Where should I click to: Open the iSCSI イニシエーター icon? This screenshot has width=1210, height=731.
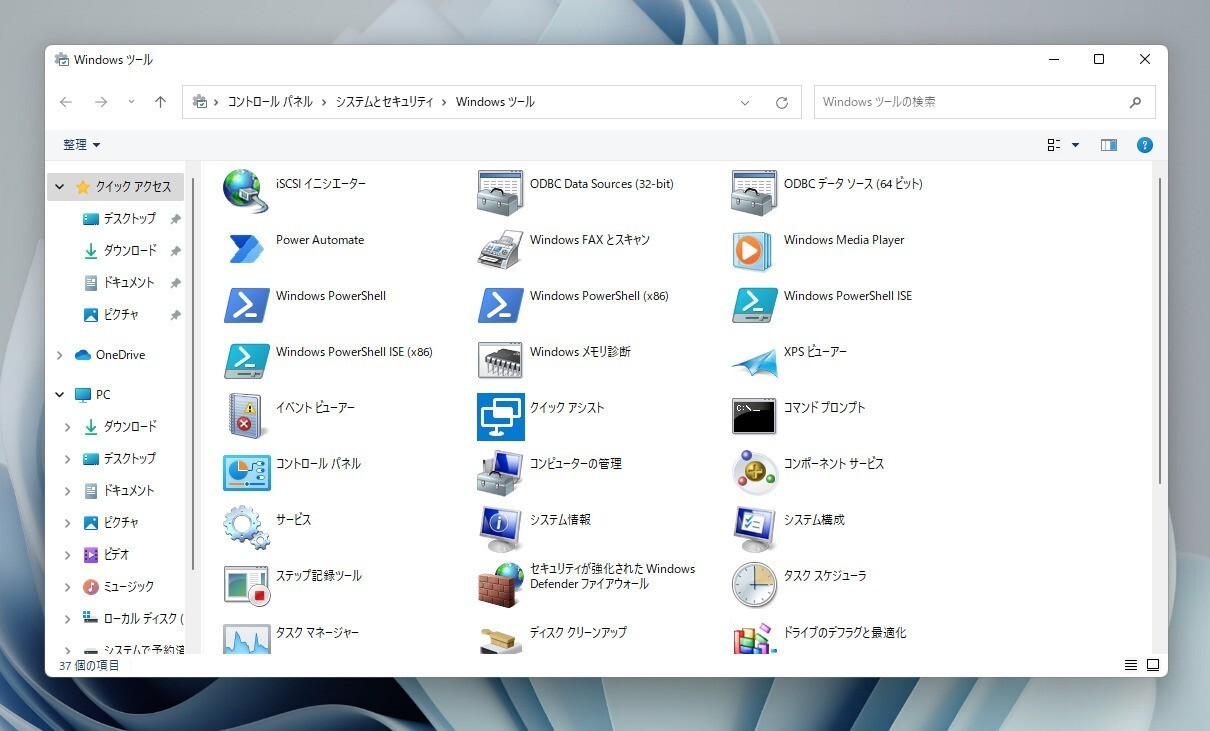point(246,191)
